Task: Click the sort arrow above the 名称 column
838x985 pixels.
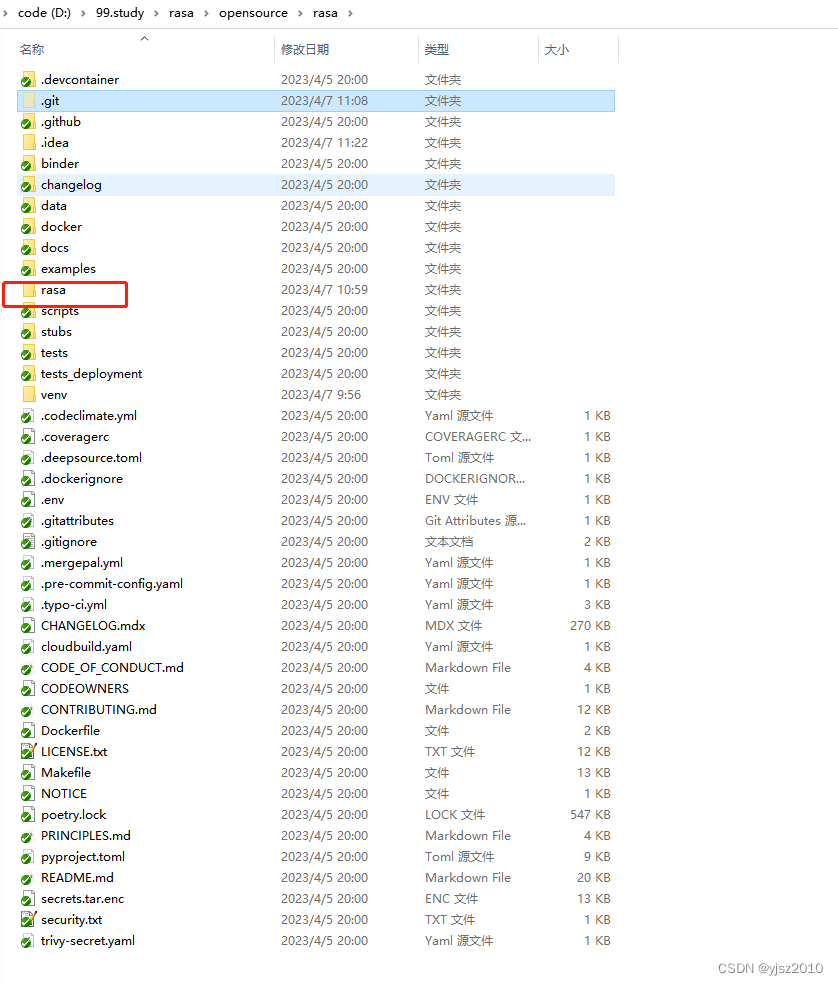Action: pyautogui.click(x=144, y=39)
